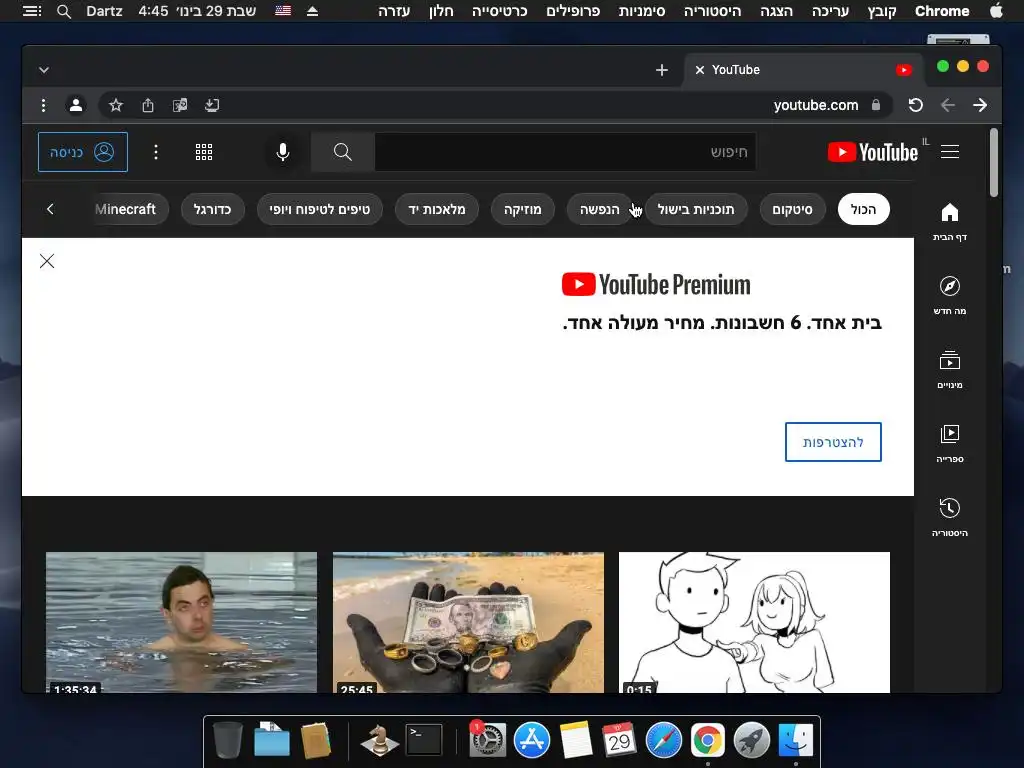Open the פרופילים (Profiles) menu
This screenshot has width=1024, height=768.
point(573,11)
